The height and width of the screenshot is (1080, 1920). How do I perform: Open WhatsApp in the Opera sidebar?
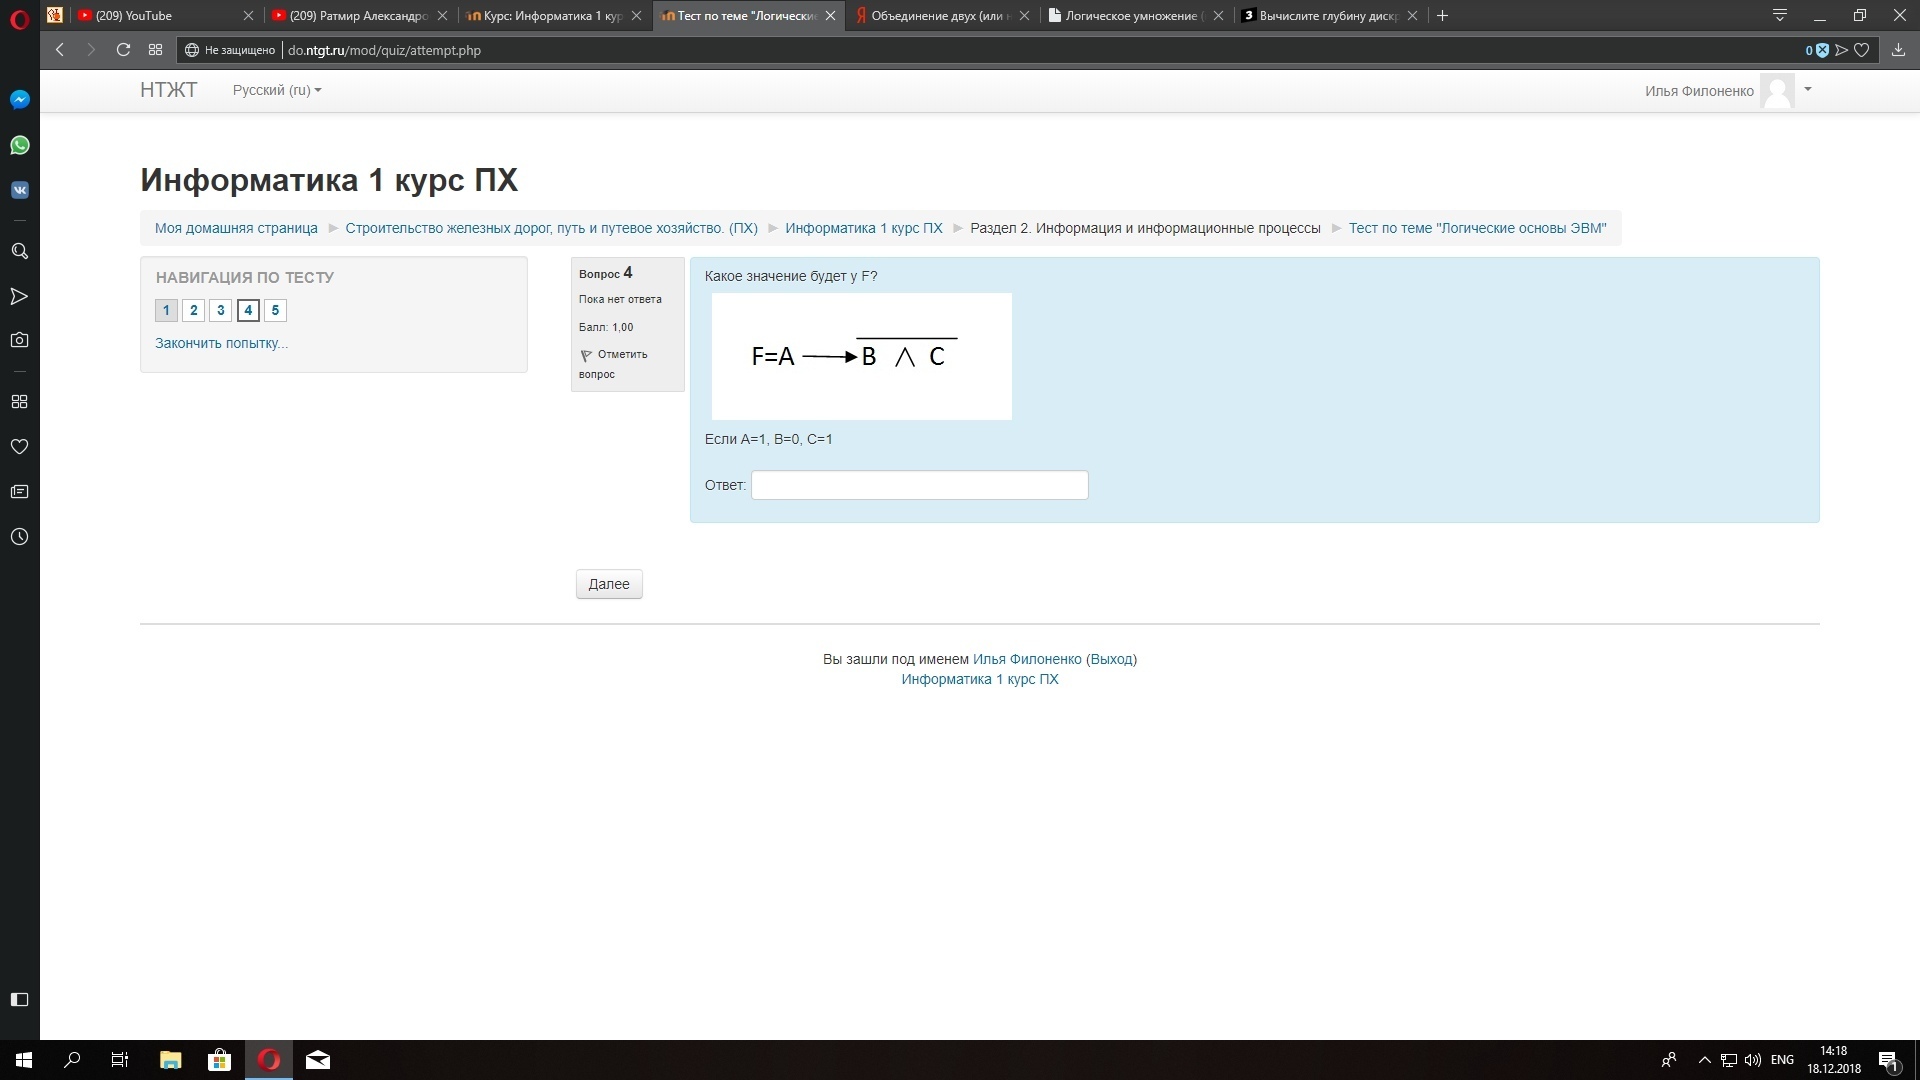(x=19, y=145)
